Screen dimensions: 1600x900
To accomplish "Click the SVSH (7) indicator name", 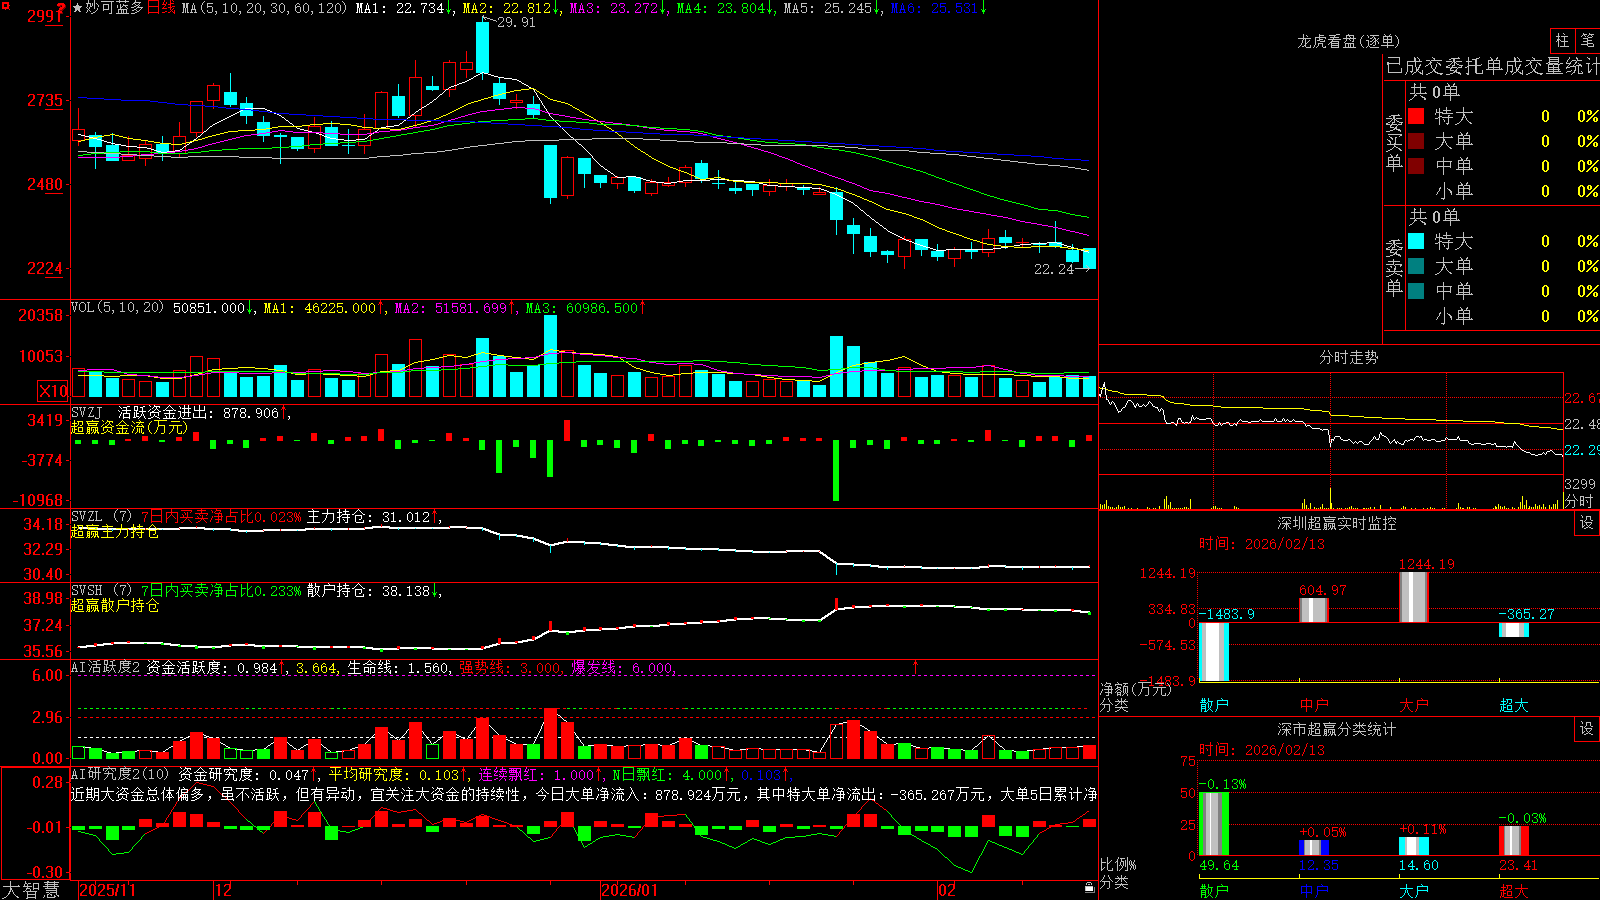I will pos(101,591).
